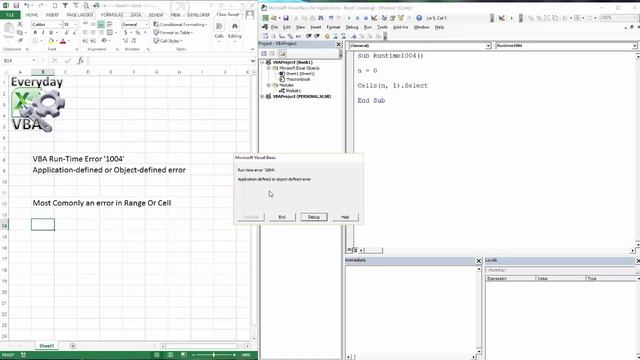Expand VBAProject (PERSONAL.XLSB) node
This screenshot has height=360, width=640.
262,96
